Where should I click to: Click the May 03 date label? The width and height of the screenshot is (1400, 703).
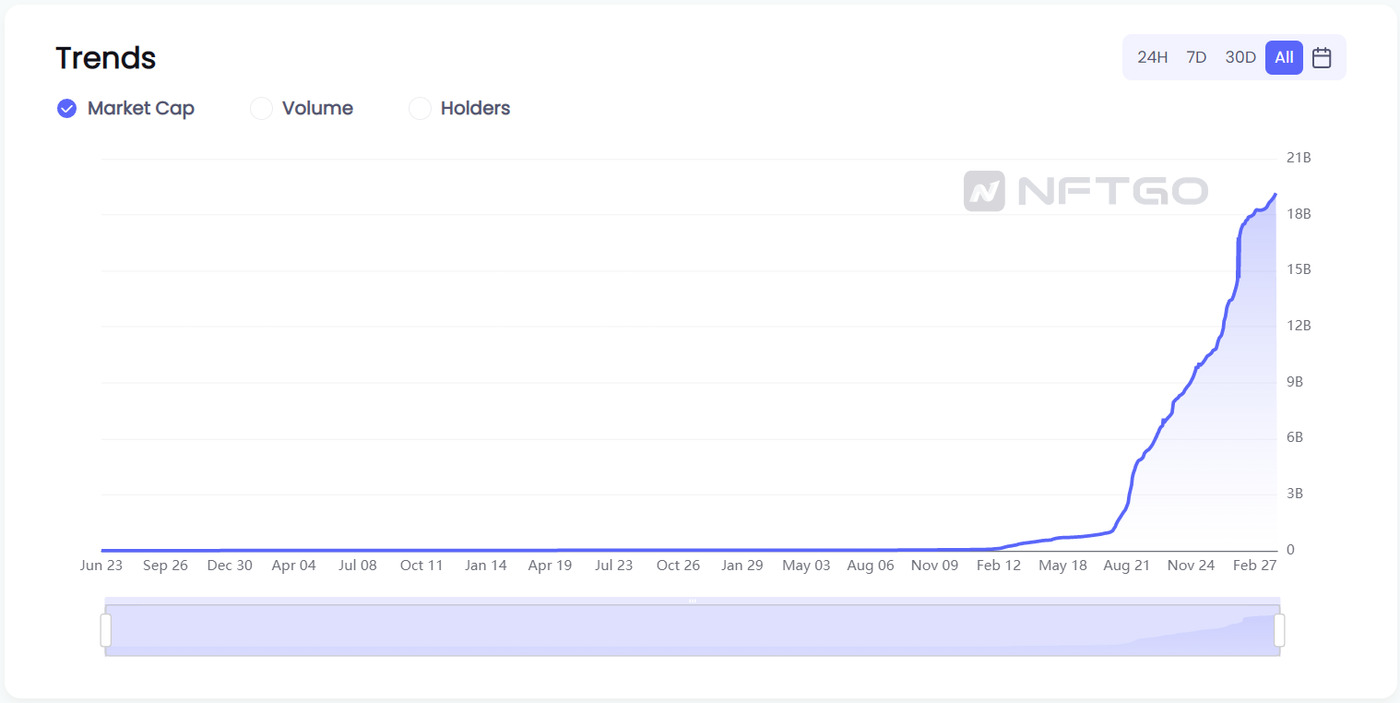(x=806, y=565)
